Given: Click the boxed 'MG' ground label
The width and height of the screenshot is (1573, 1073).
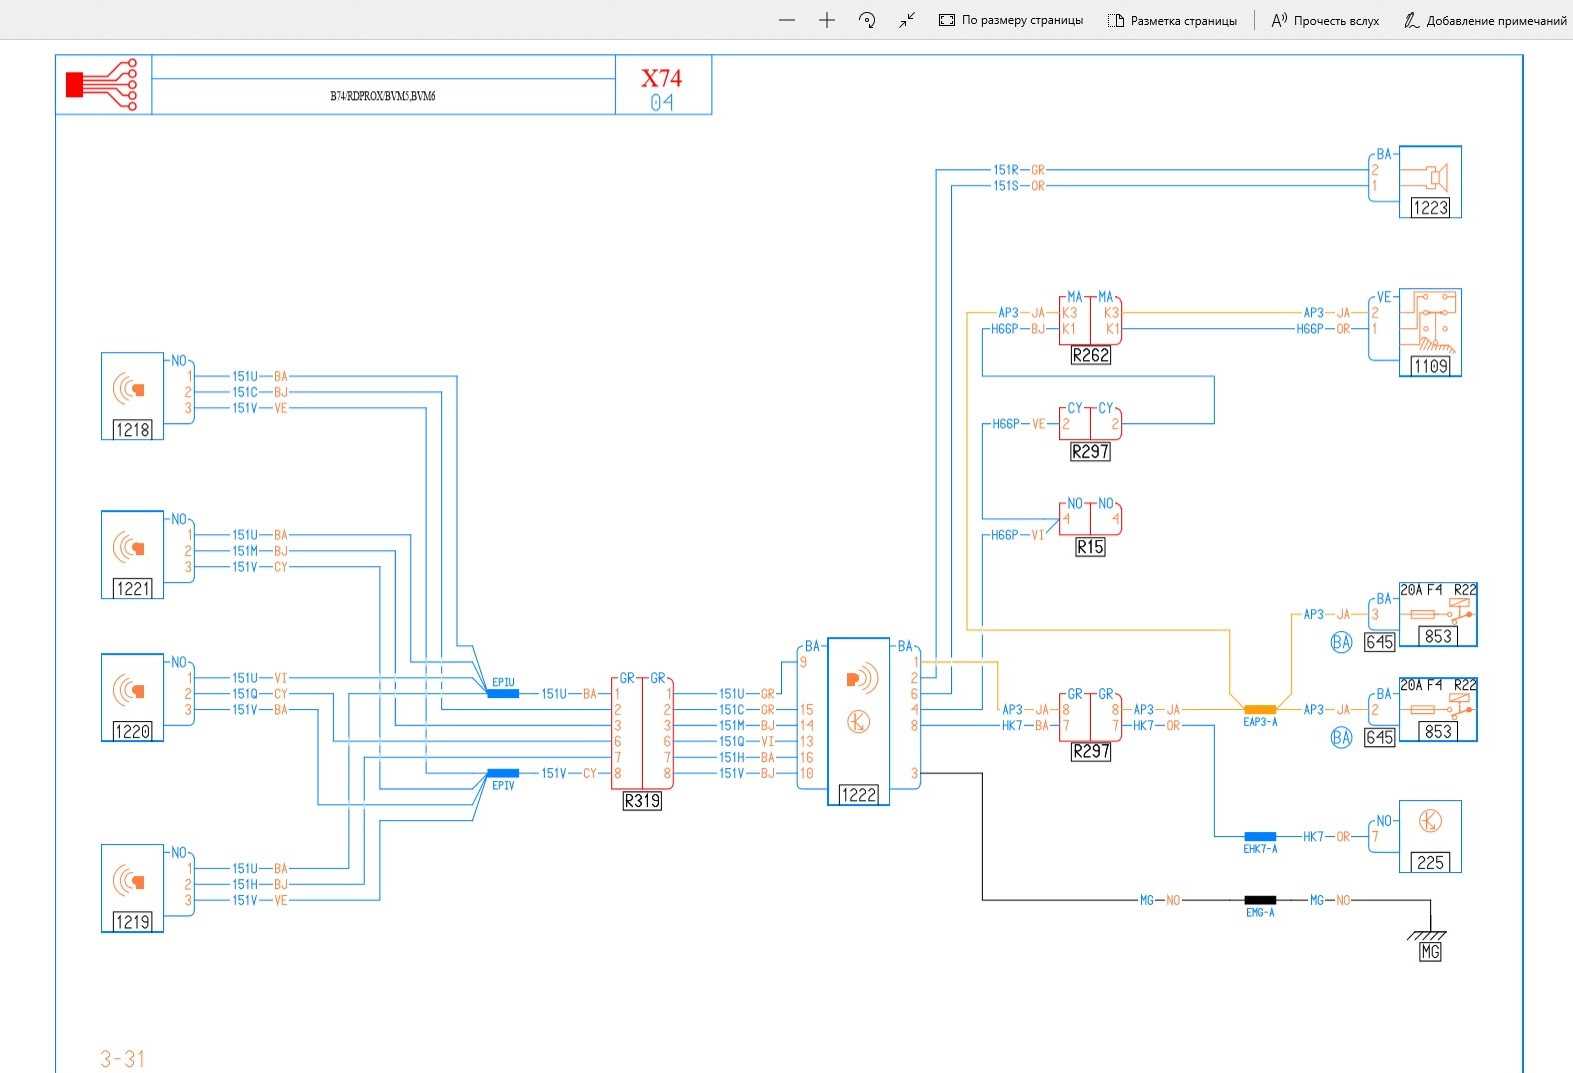Looking at the screenshot, I should pos(1431,952).
